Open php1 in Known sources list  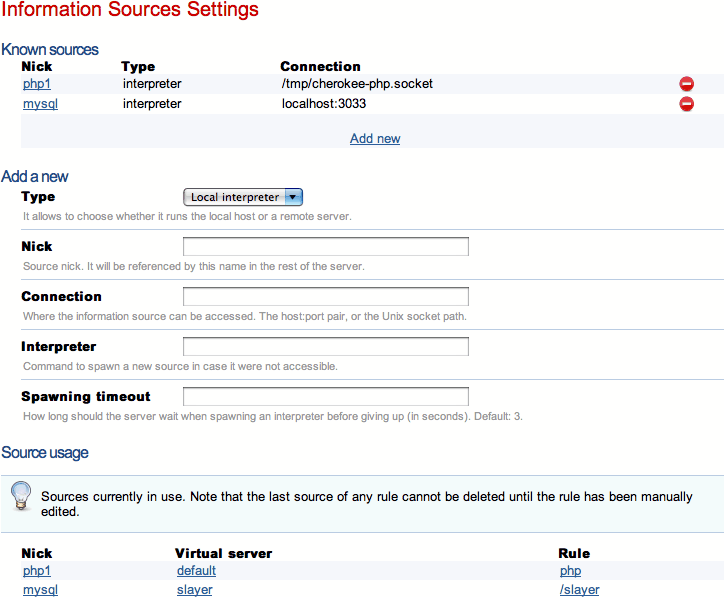click(37, 84)
